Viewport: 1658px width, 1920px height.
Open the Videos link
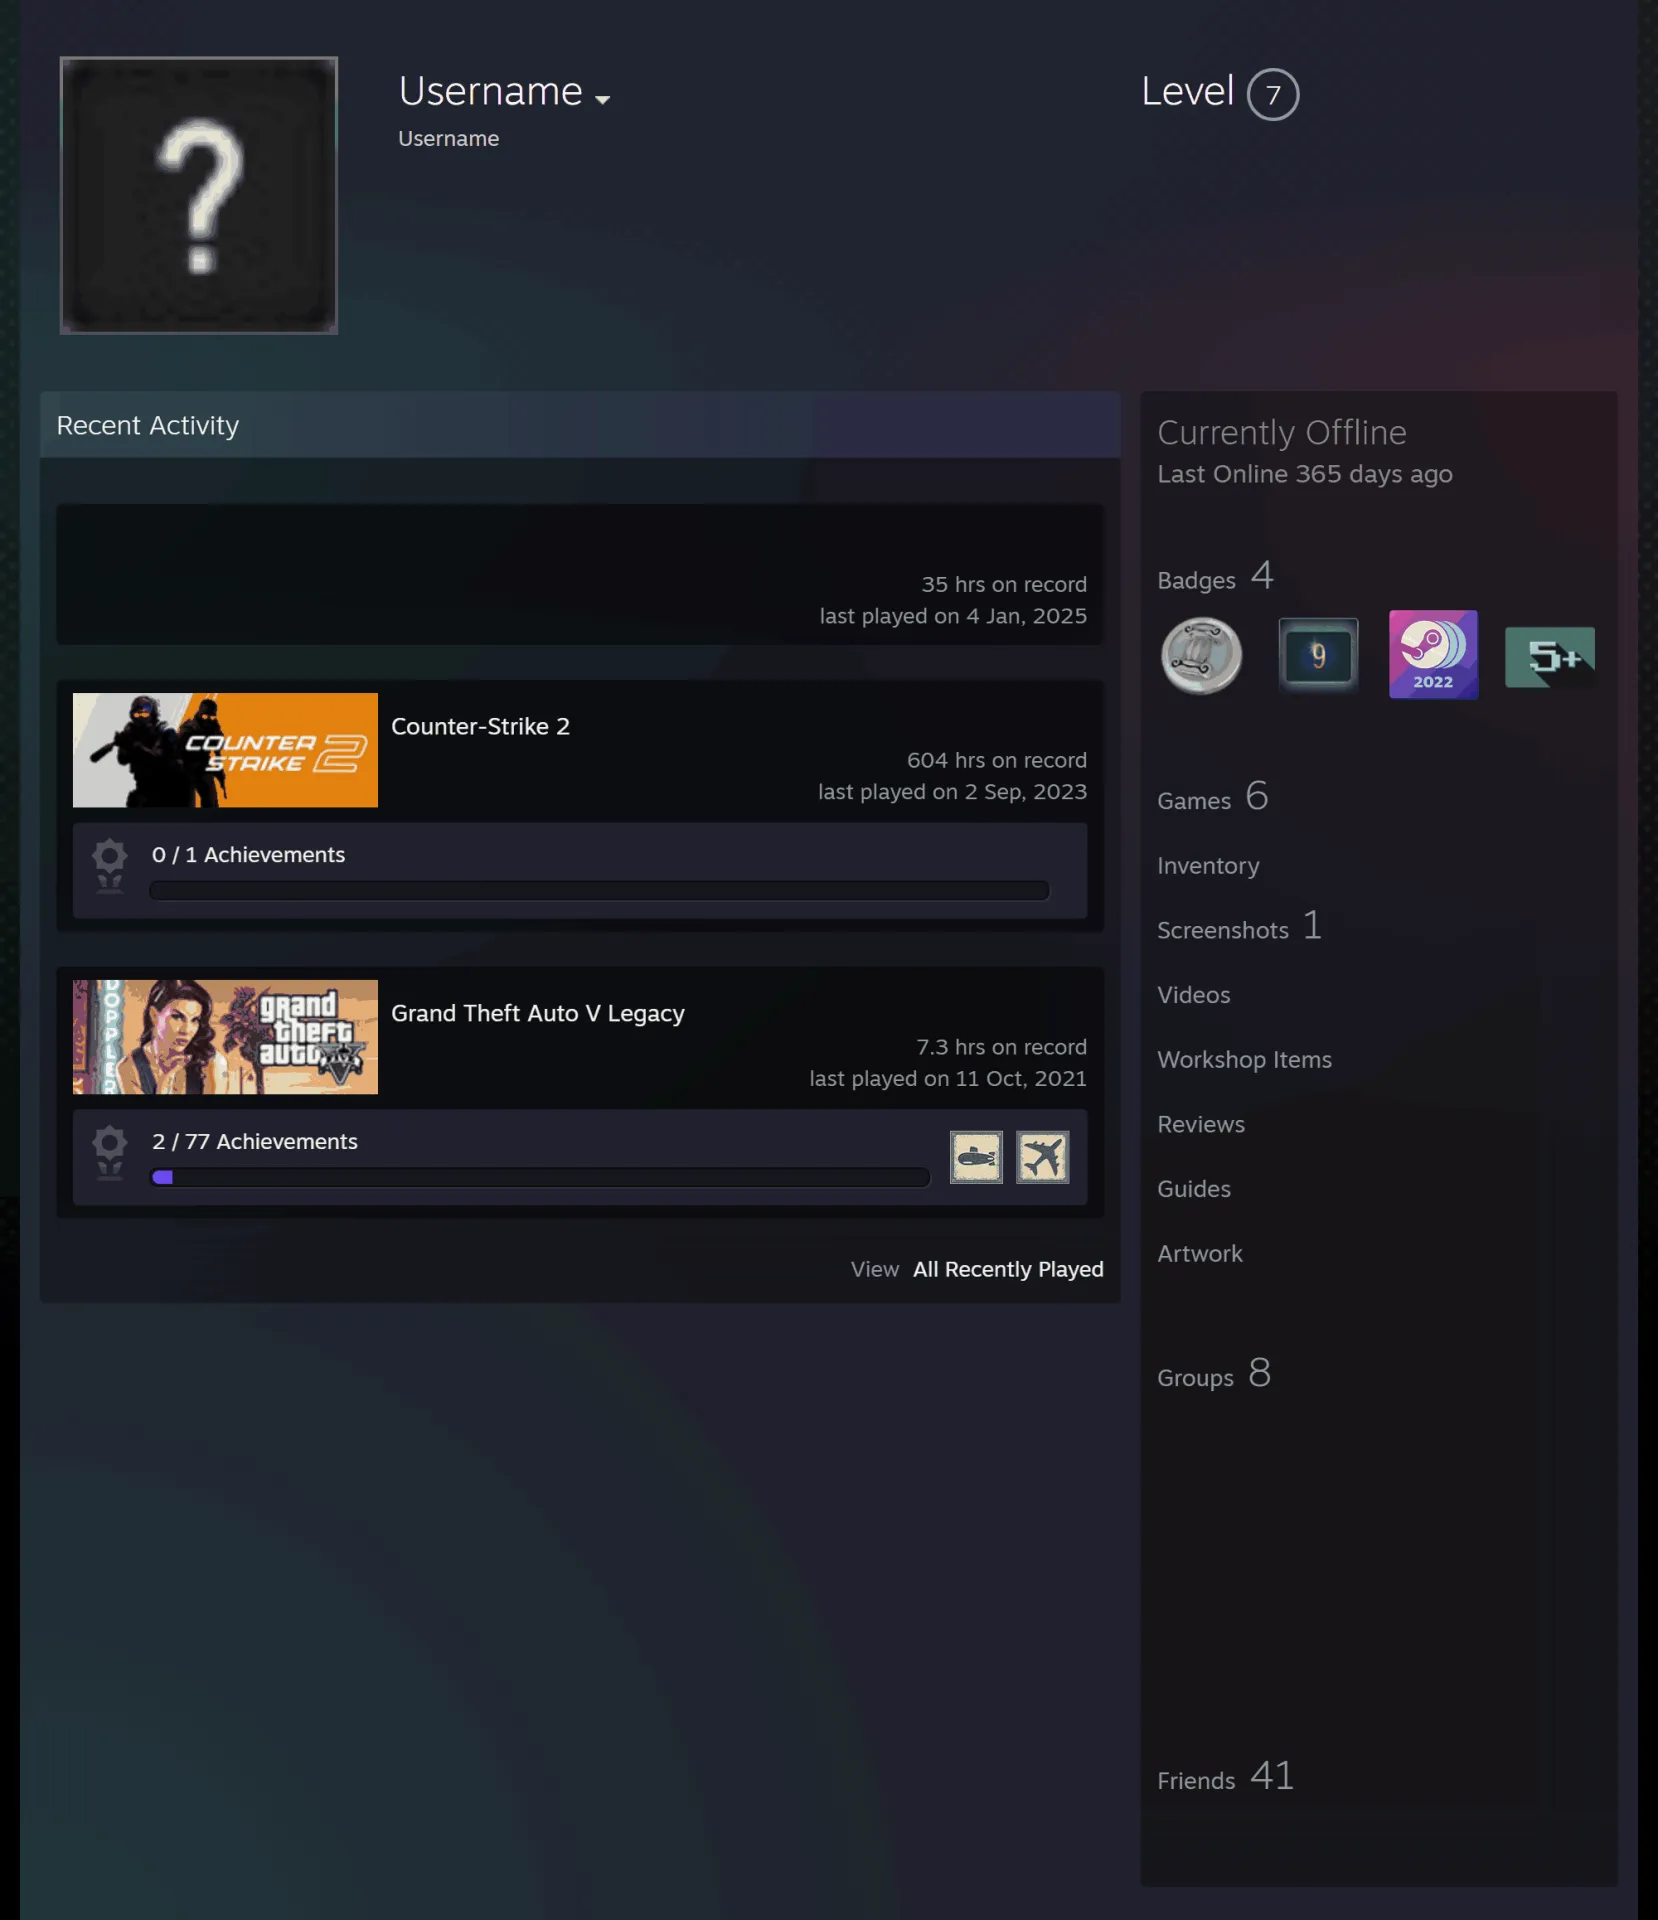pyautogui.click(x=1194, y=995)
